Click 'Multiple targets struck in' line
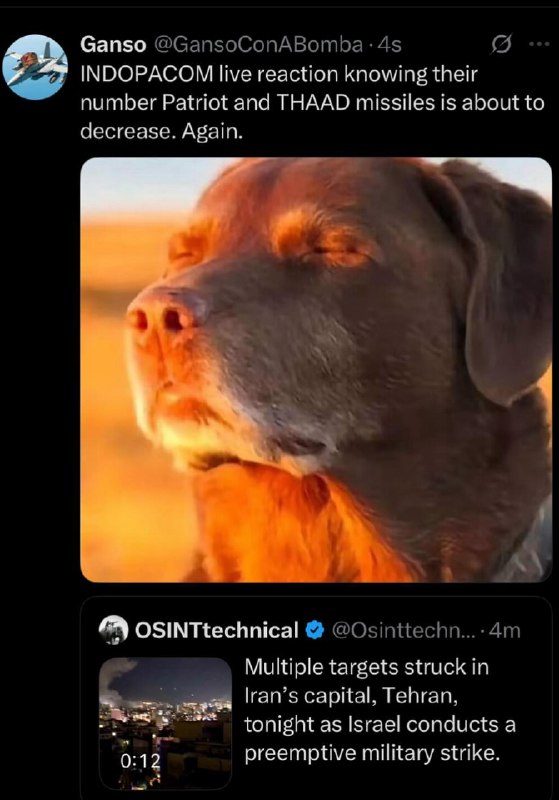Viewport: 559px width, 800px height. tap(366, 667)
